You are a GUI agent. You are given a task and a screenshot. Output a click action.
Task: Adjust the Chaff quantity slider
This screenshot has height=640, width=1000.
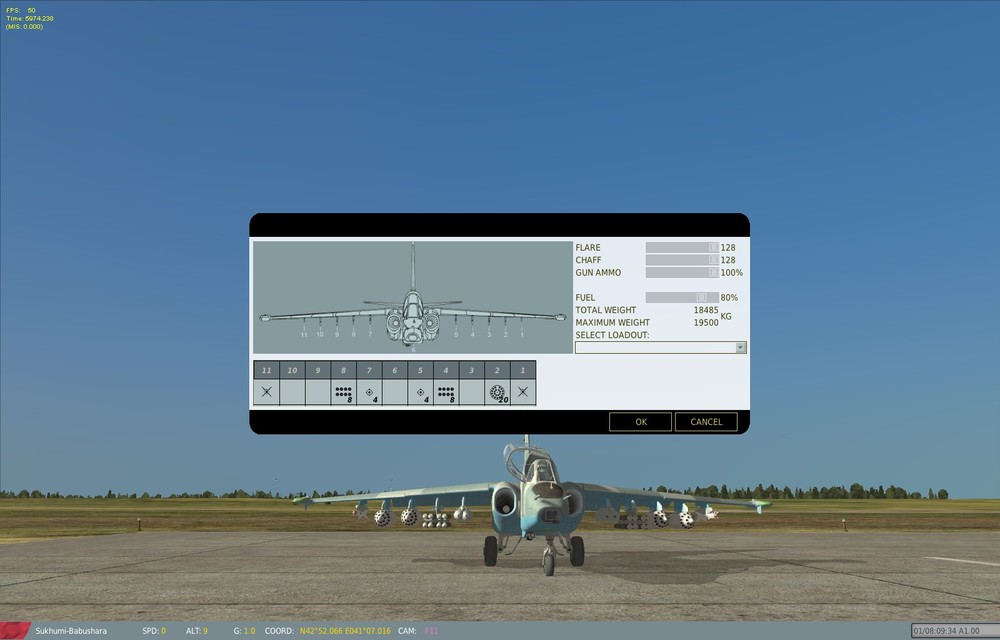point(682,260)
